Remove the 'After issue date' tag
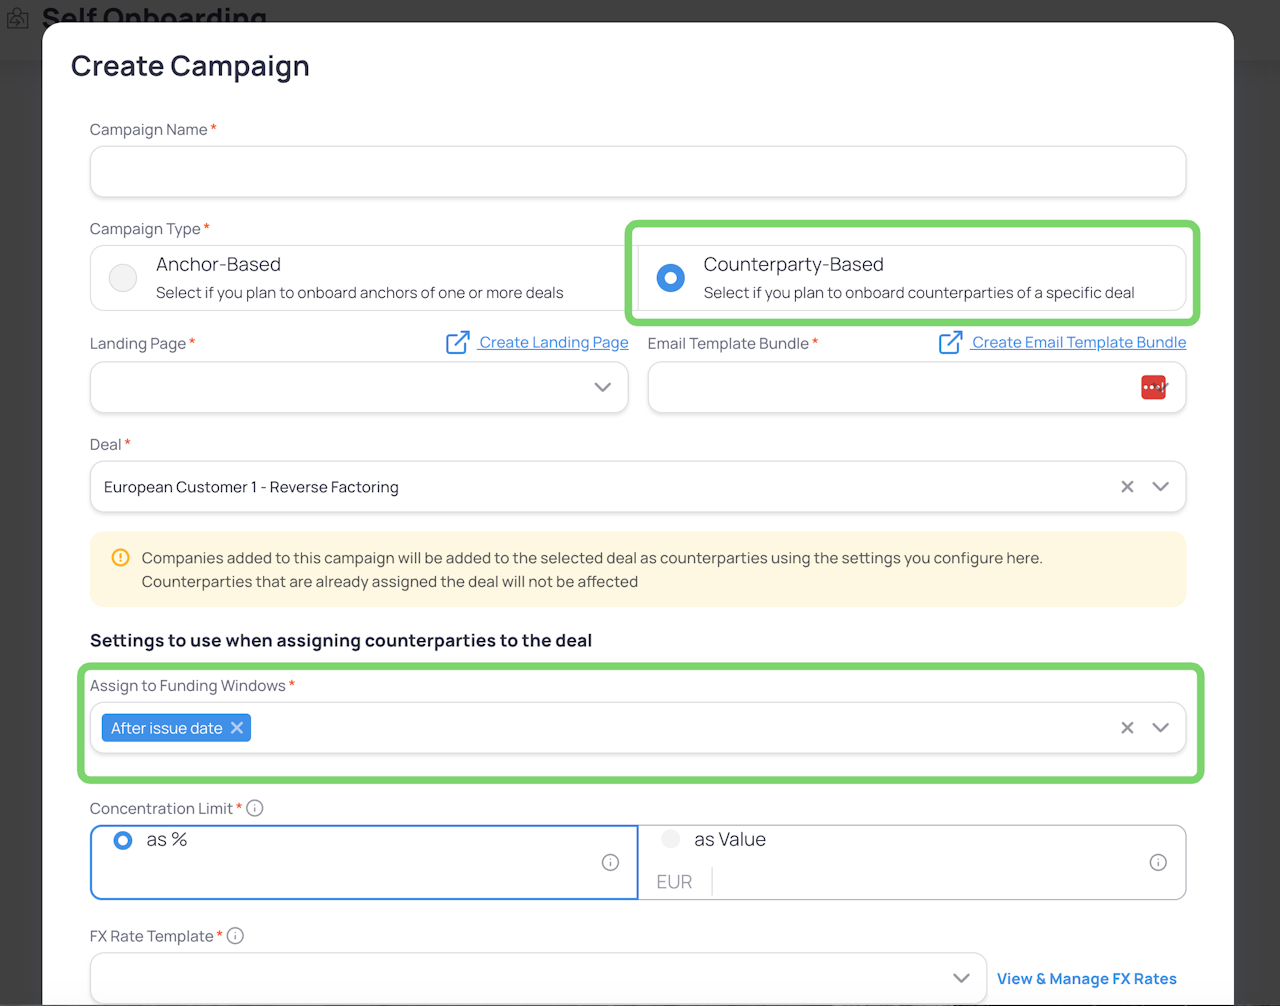Viewport: 1280px width, 1006px height. [x=237, y=728]
